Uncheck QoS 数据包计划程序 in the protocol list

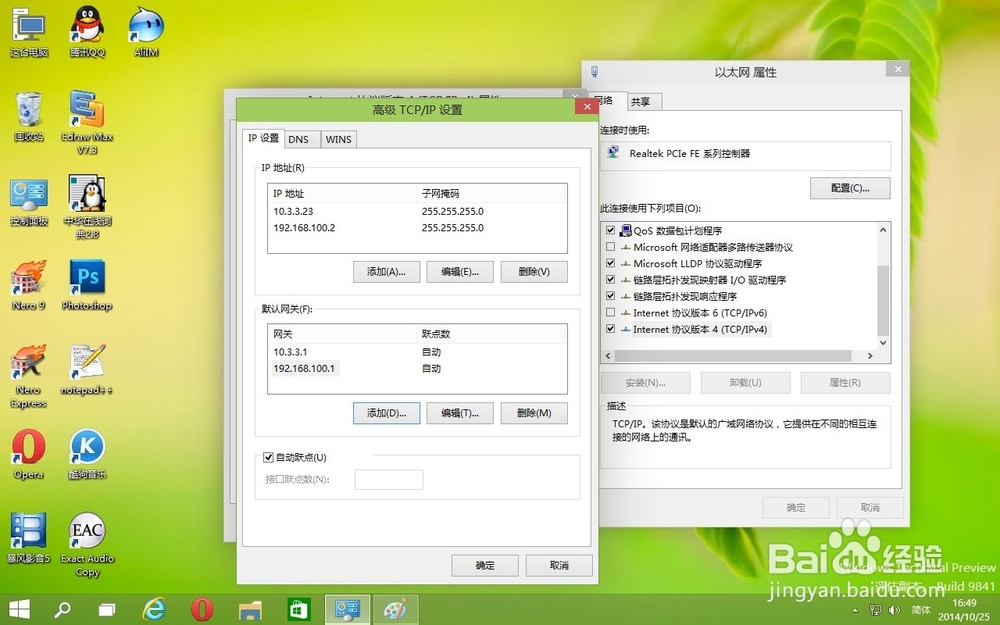click(609, 229)
